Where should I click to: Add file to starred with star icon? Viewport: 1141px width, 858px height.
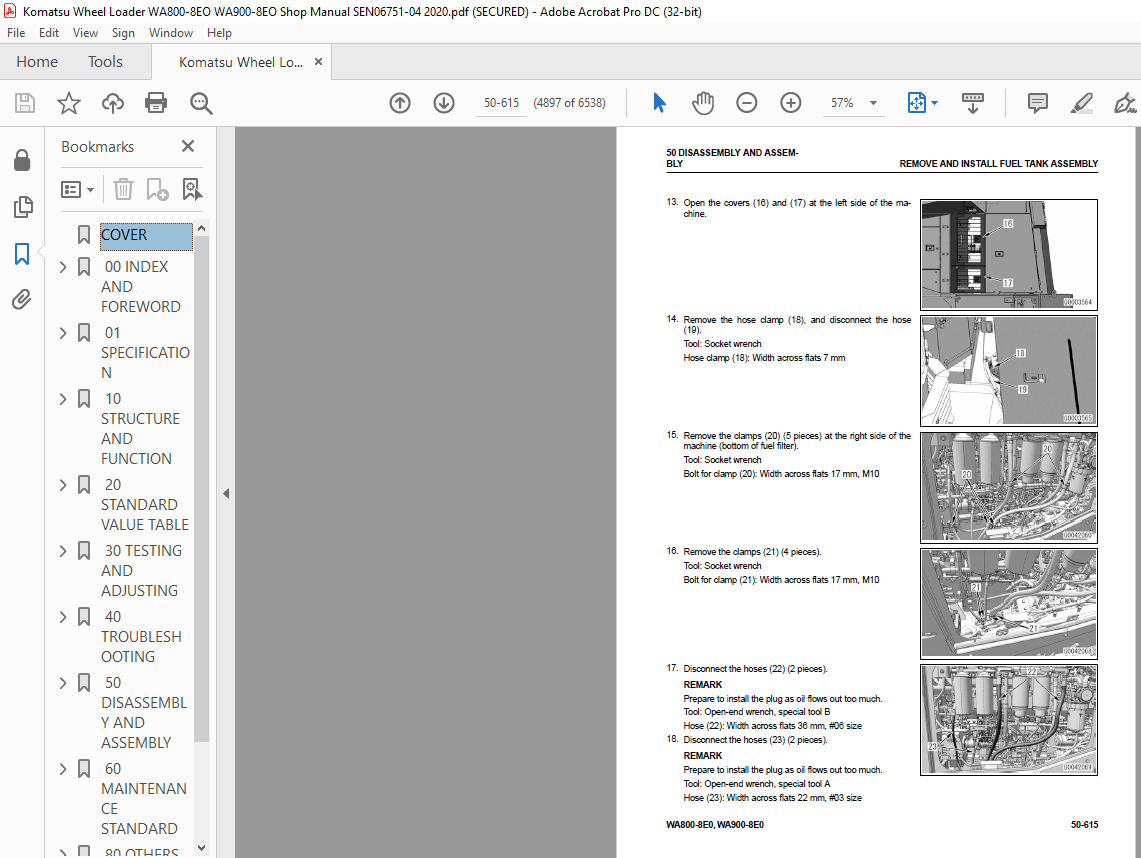pos(68,103)
